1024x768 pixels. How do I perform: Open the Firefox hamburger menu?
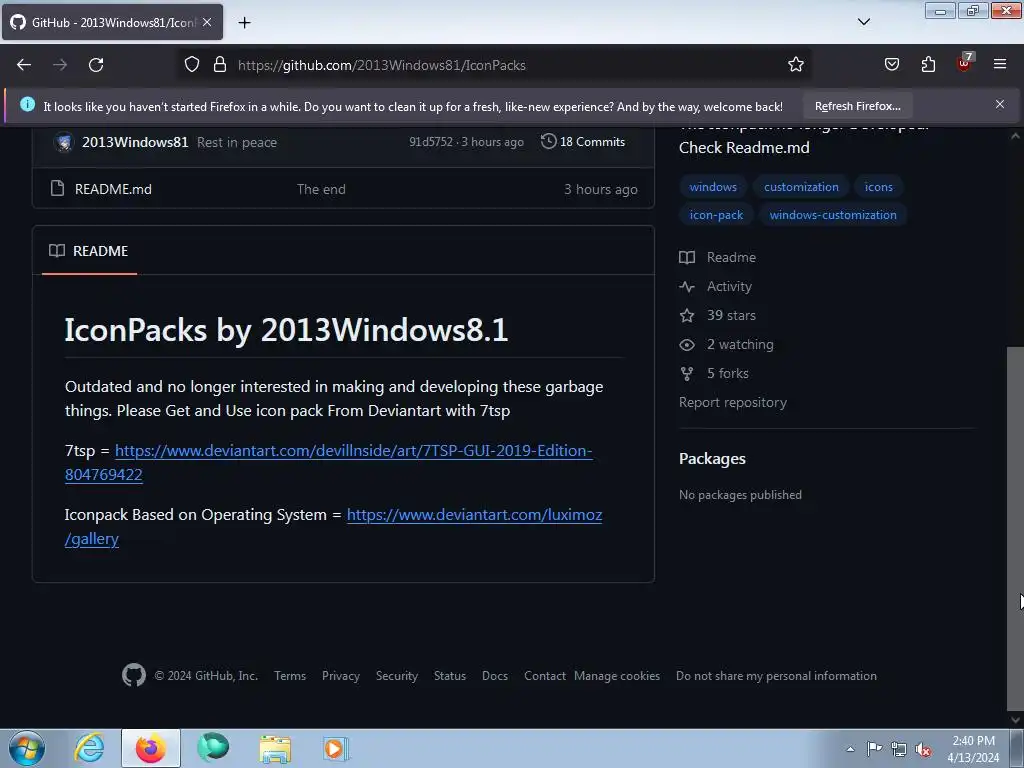point(1000,64)
